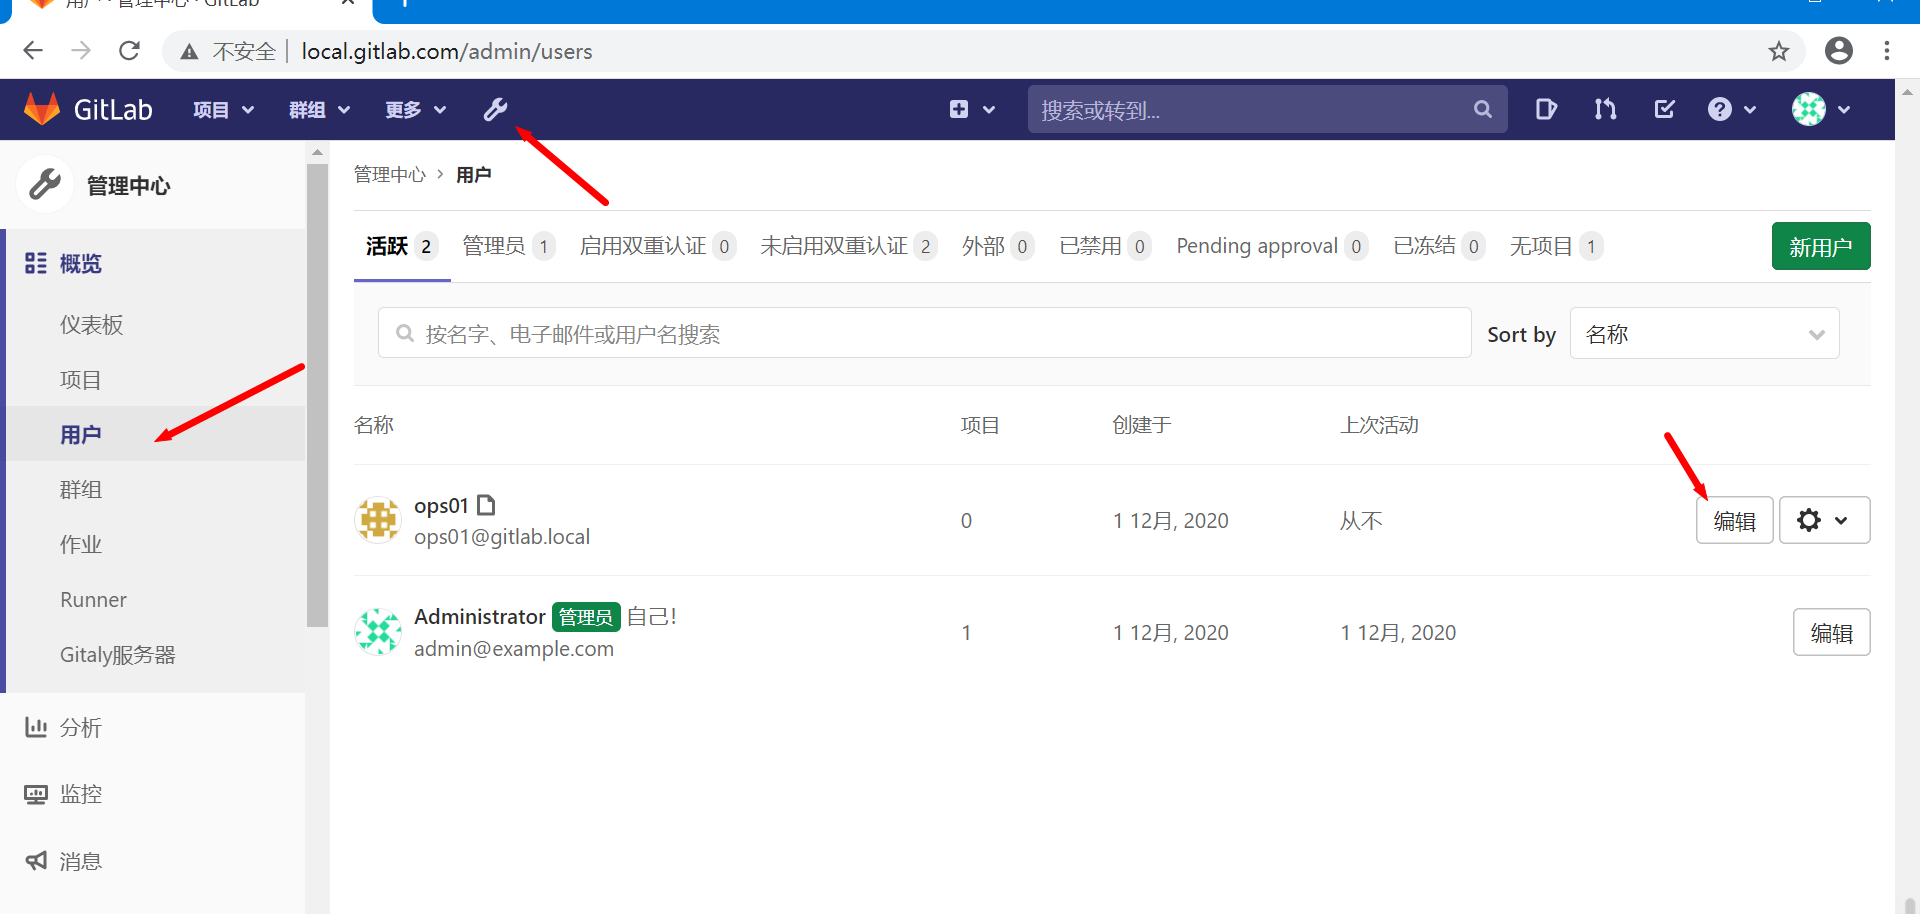Open the ops01 user link
Image resolution: width=1920 pixels, height=914 pixels.
pyautogui.click(x=441, y=505)
